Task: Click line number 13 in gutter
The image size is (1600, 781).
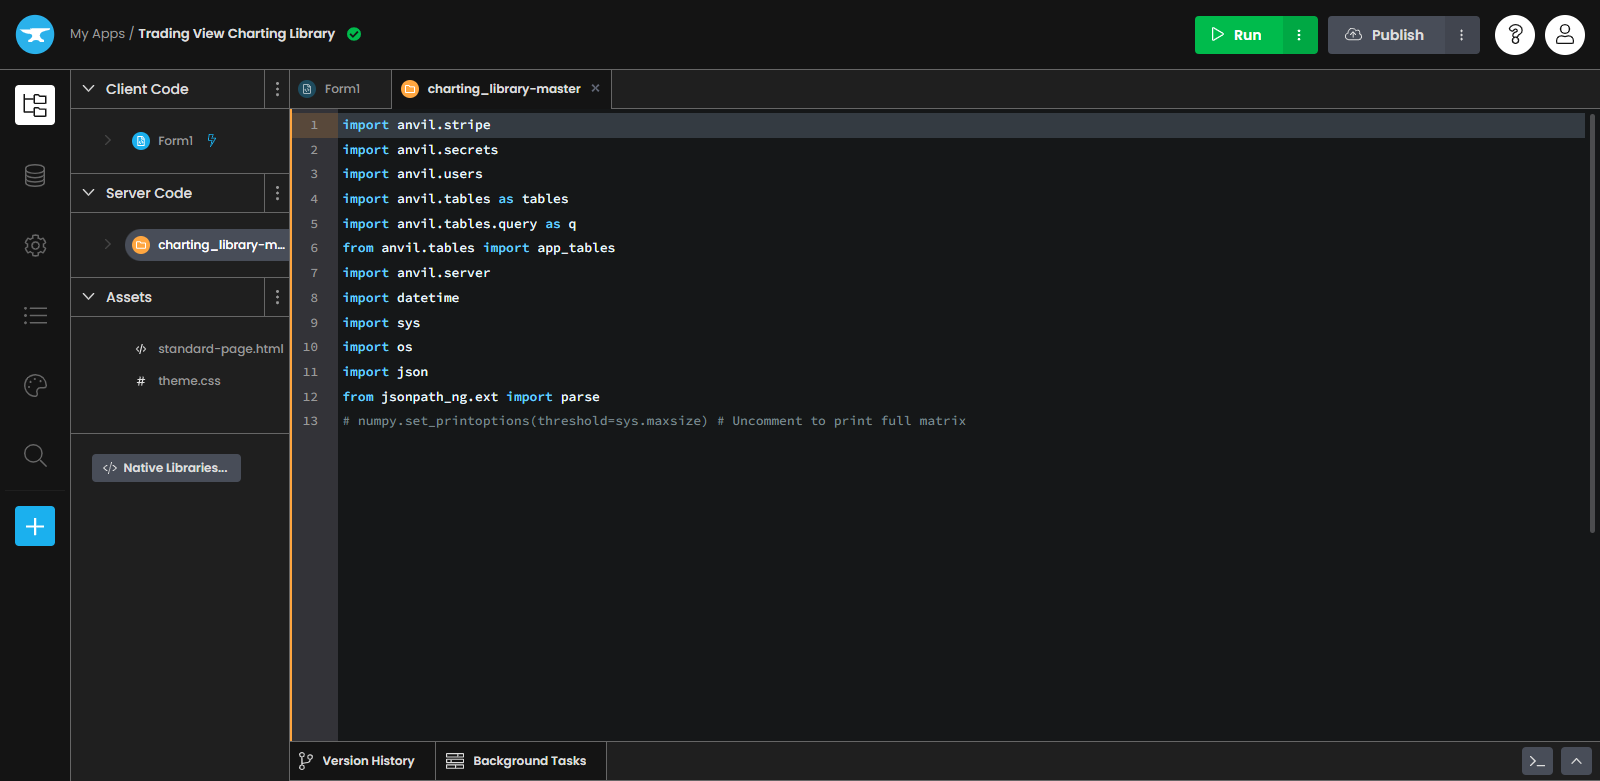Action: 311,421
